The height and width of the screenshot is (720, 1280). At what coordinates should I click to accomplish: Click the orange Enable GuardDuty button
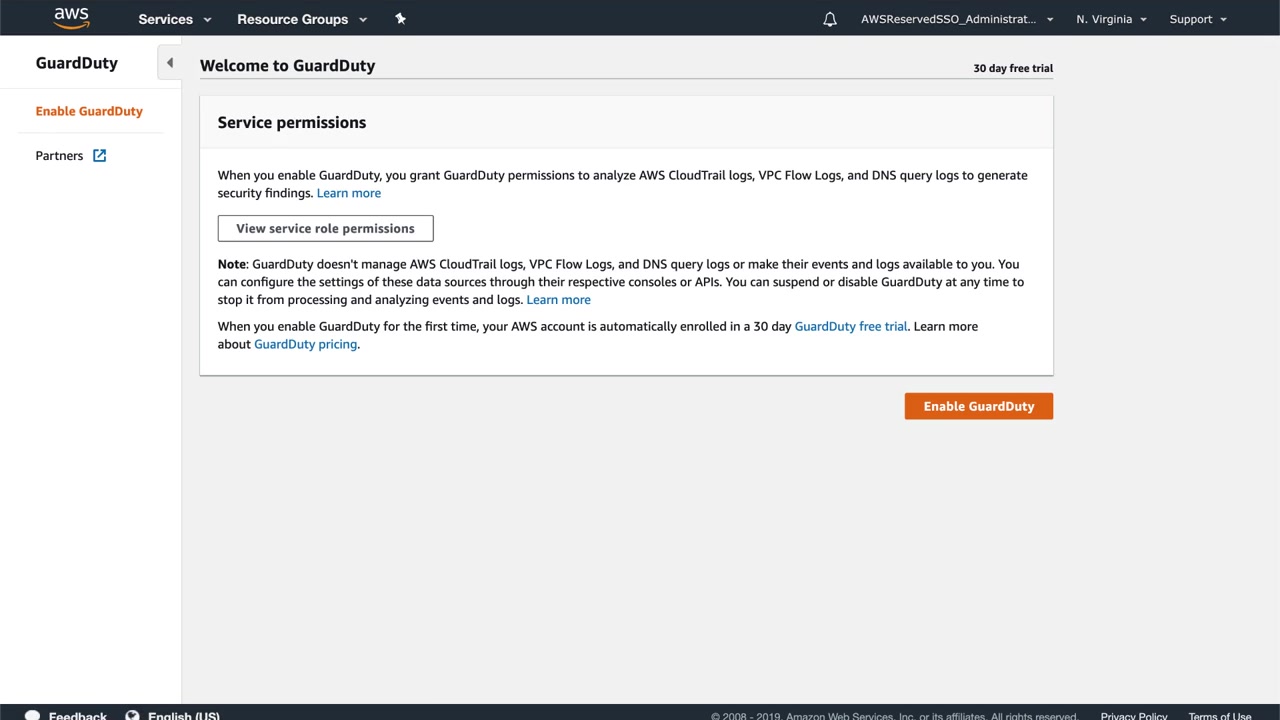(x=978, y=406)
